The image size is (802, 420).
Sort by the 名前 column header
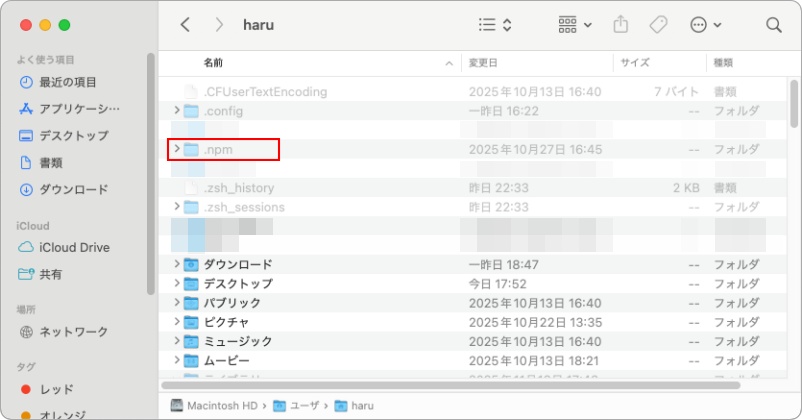point(214,62)
